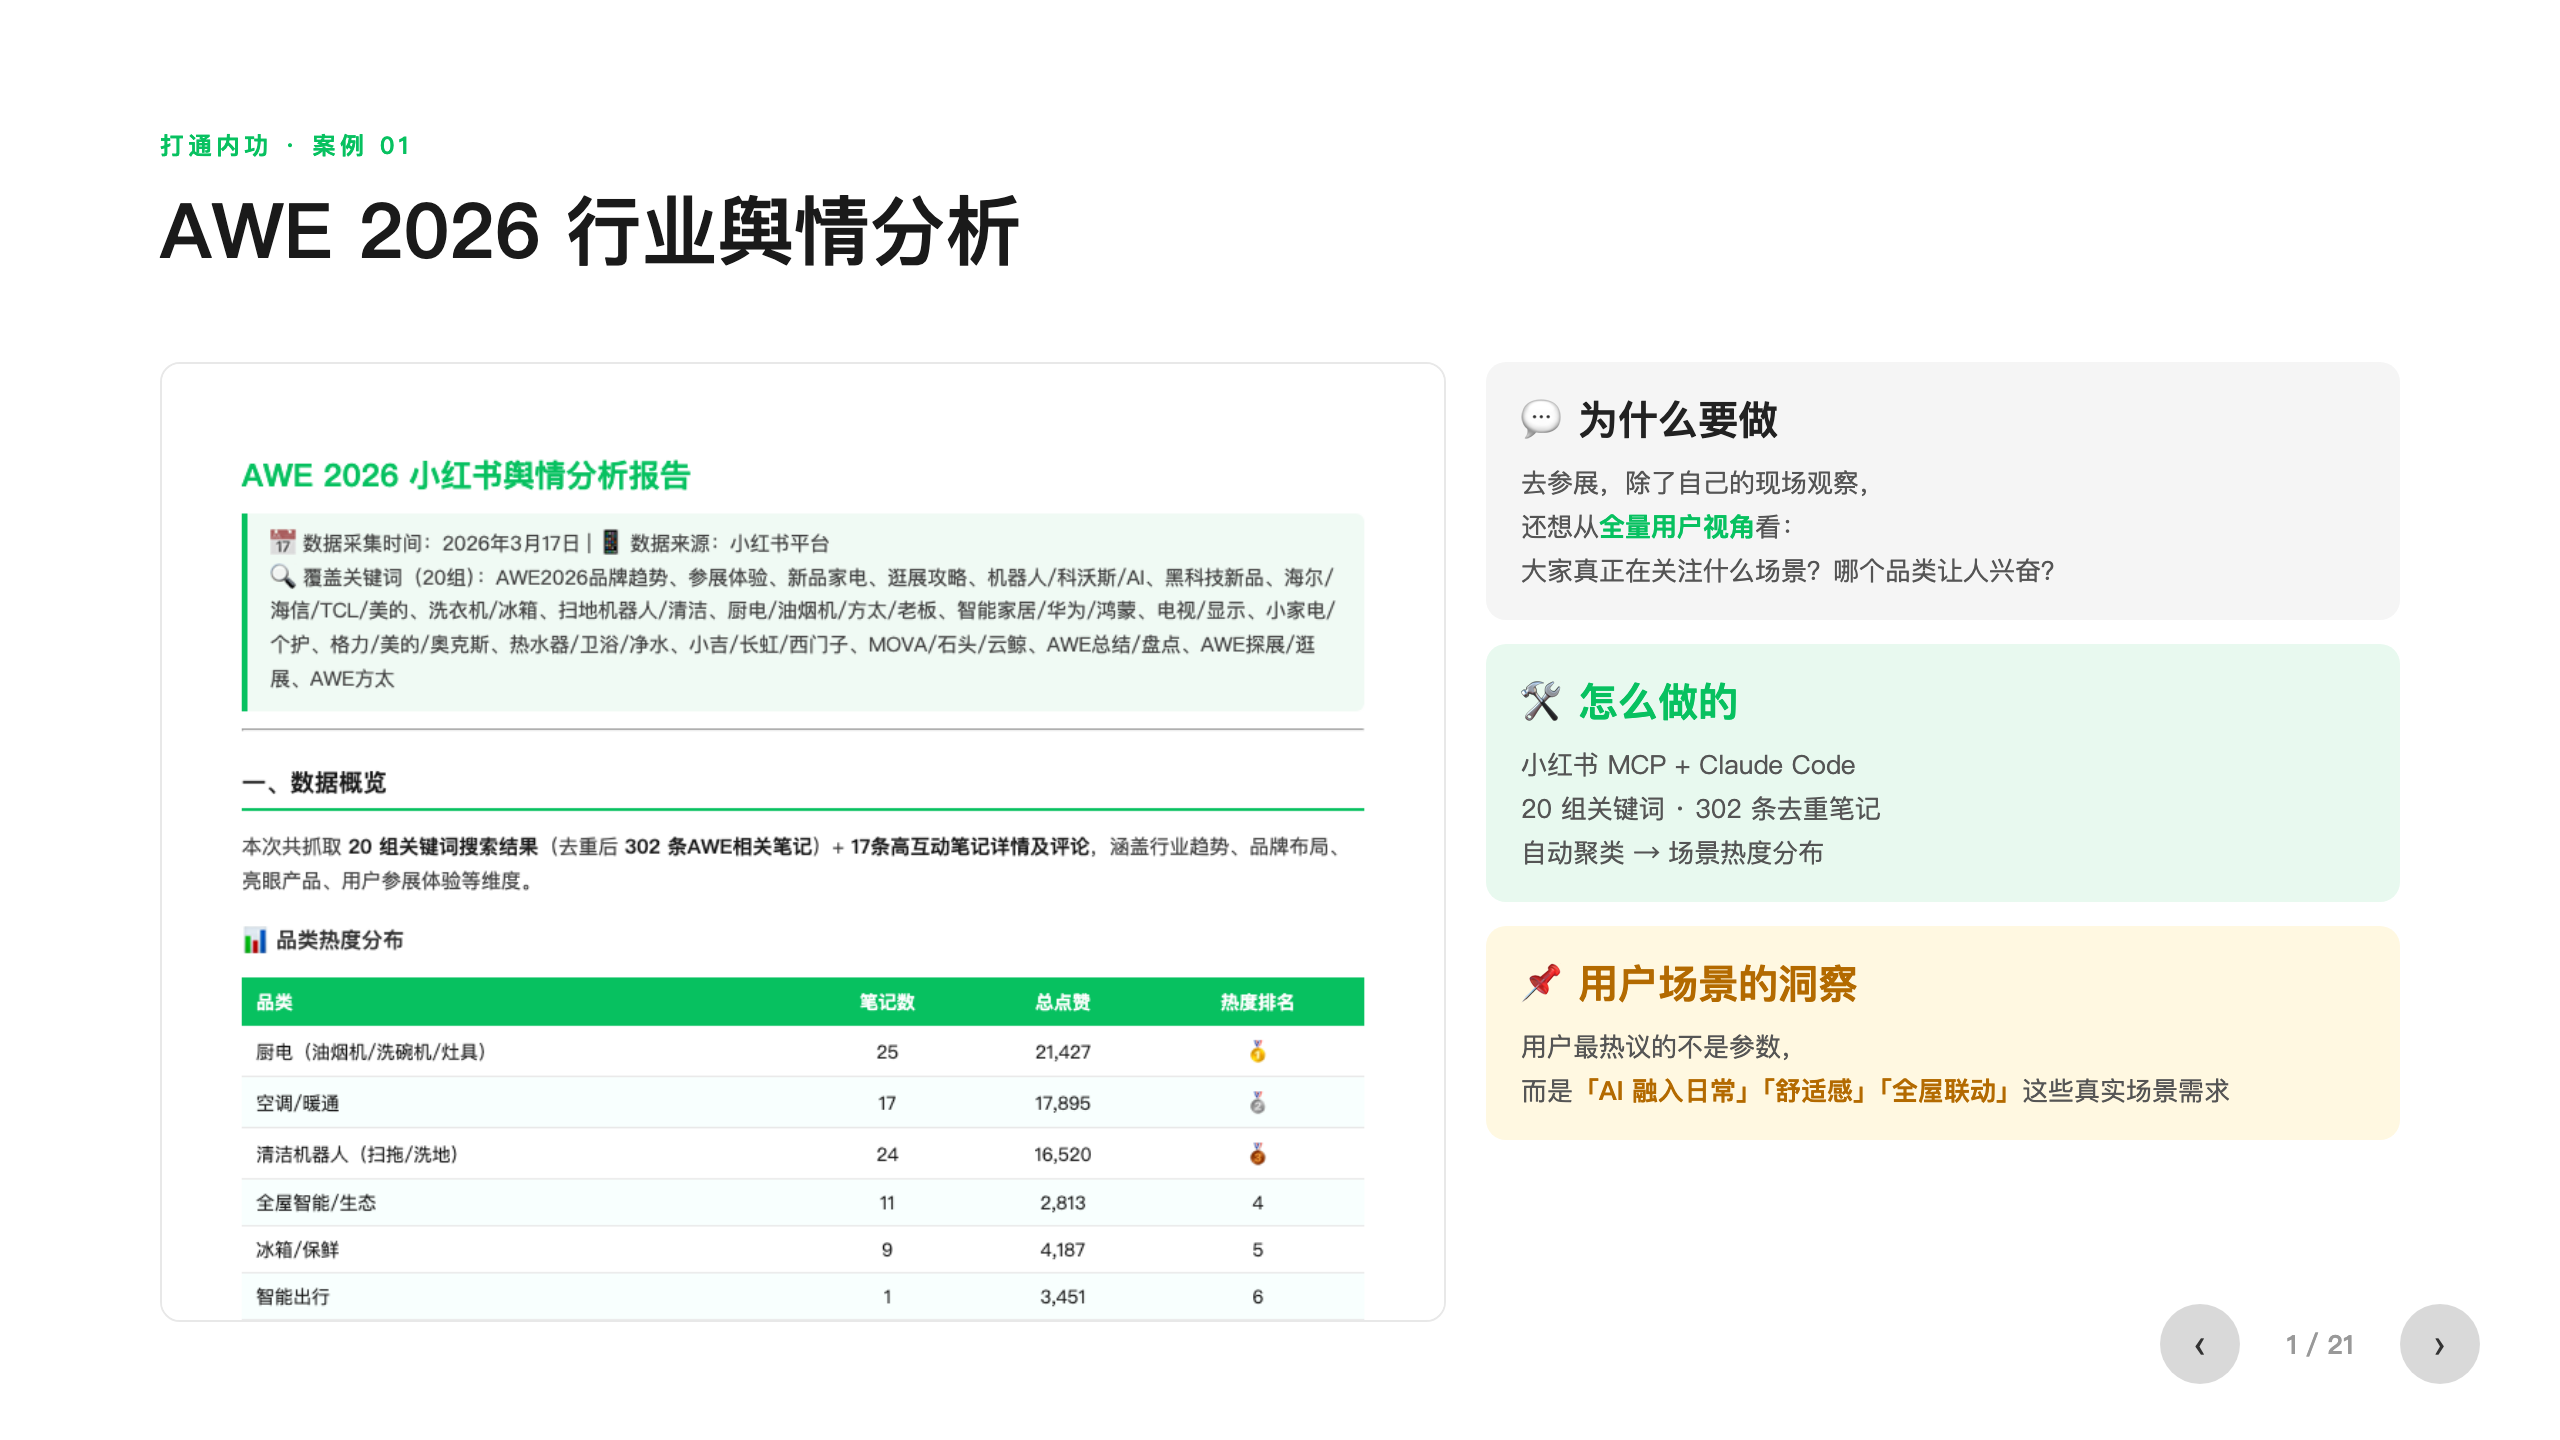Click the line 20 组关键词 · 302 条去重笔记
Viewport: 2560px width, 1440px height.
pos(1701,809)
